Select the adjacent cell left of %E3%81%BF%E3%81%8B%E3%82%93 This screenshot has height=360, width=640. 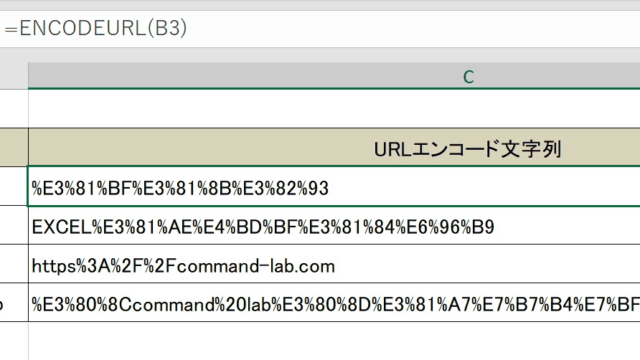click(x=14, y=186)
